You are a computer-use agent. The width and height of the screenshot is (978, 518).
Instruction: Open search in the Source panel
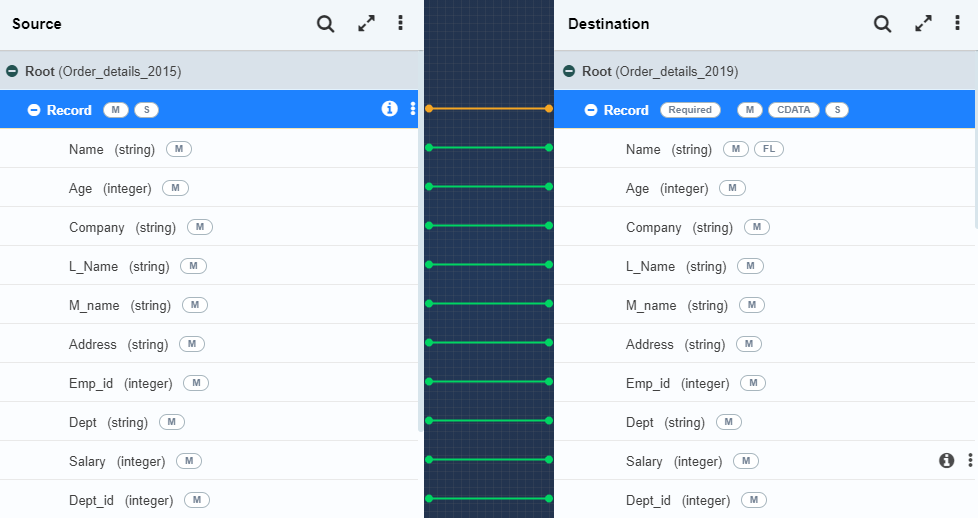click(325, 24)
